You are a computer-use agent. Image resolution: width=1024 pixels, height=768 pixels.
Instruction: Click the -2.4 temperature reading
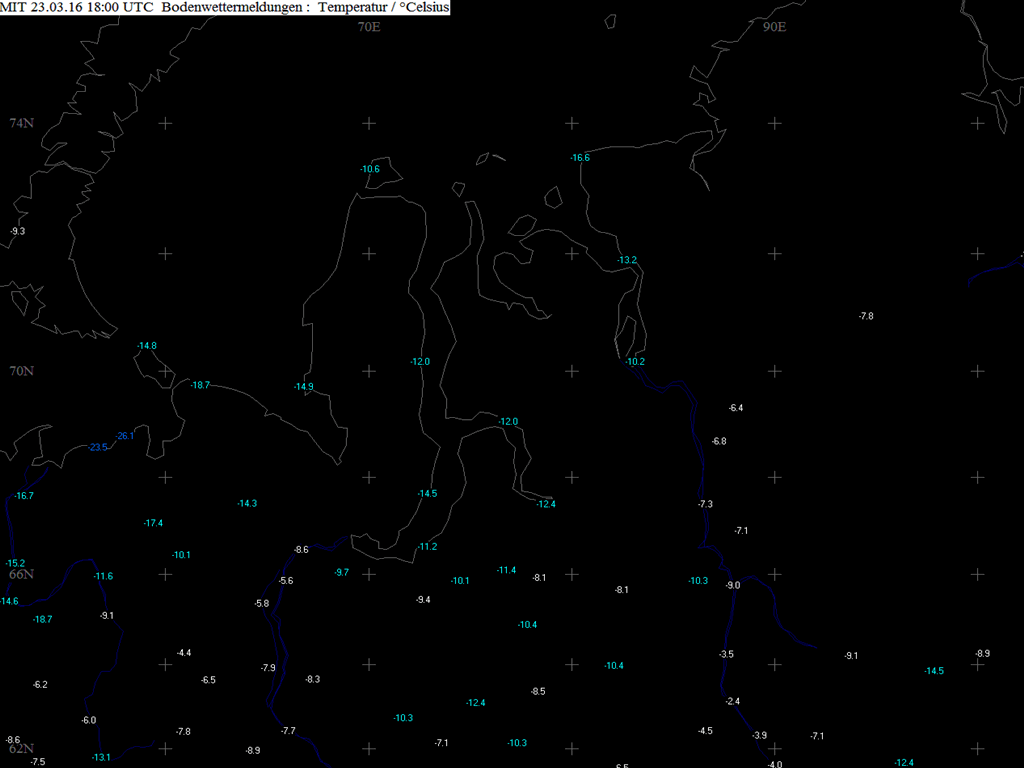(x=732, y=701)
